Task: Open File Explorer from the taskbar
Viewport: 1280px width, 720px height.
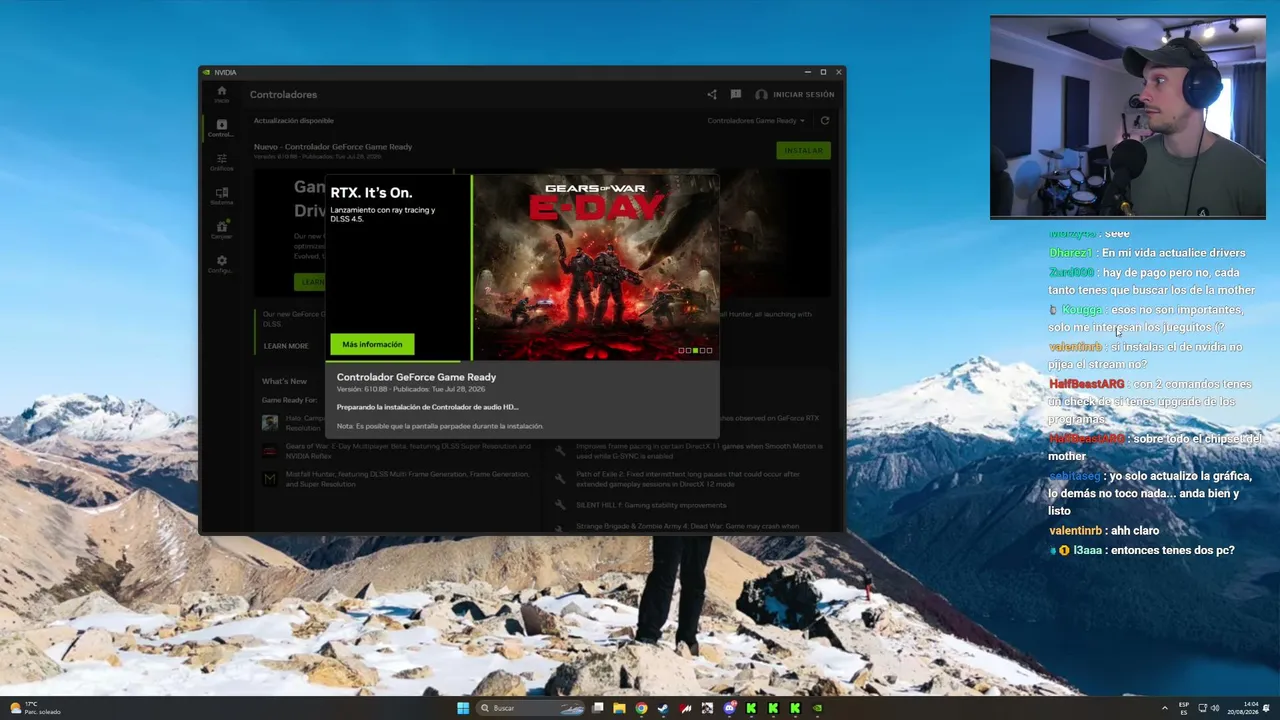Action: 620,708
